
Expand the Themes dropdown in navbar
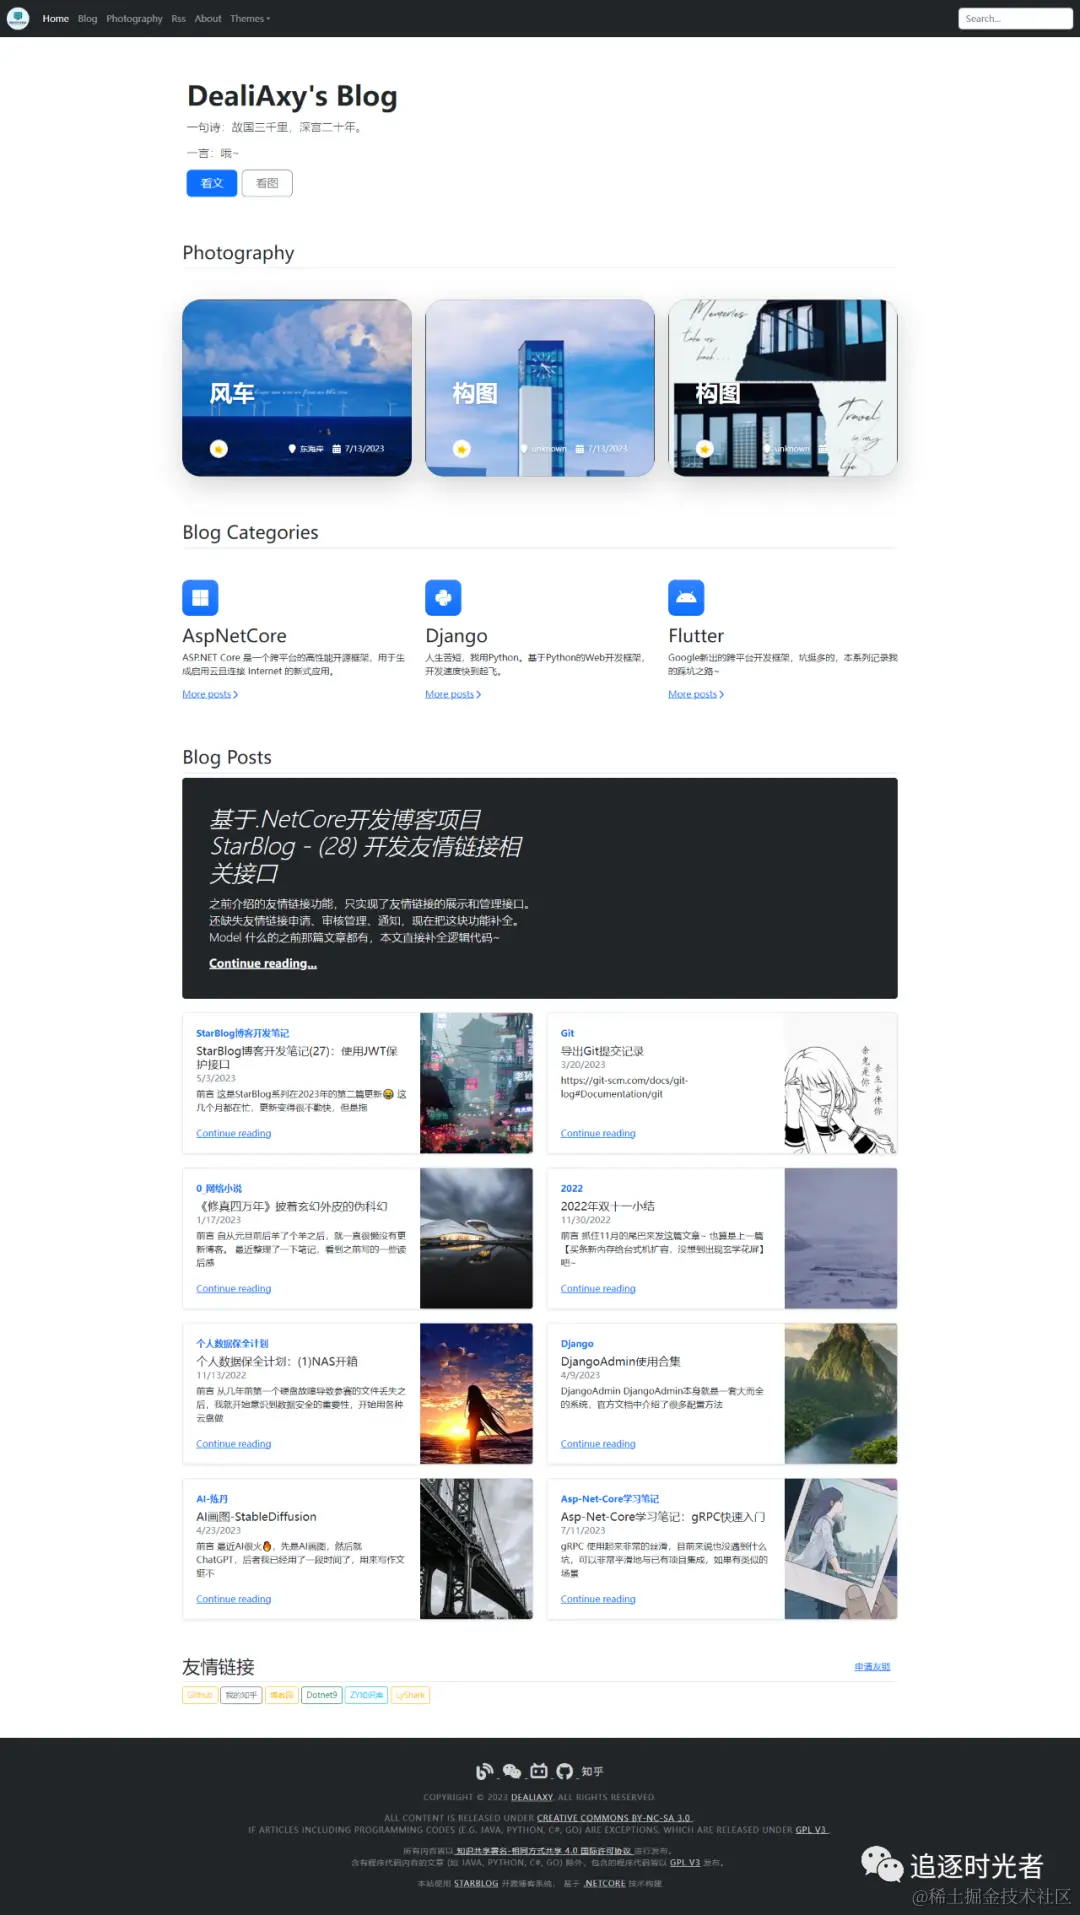pyautogui.click(x=250, y=19)
